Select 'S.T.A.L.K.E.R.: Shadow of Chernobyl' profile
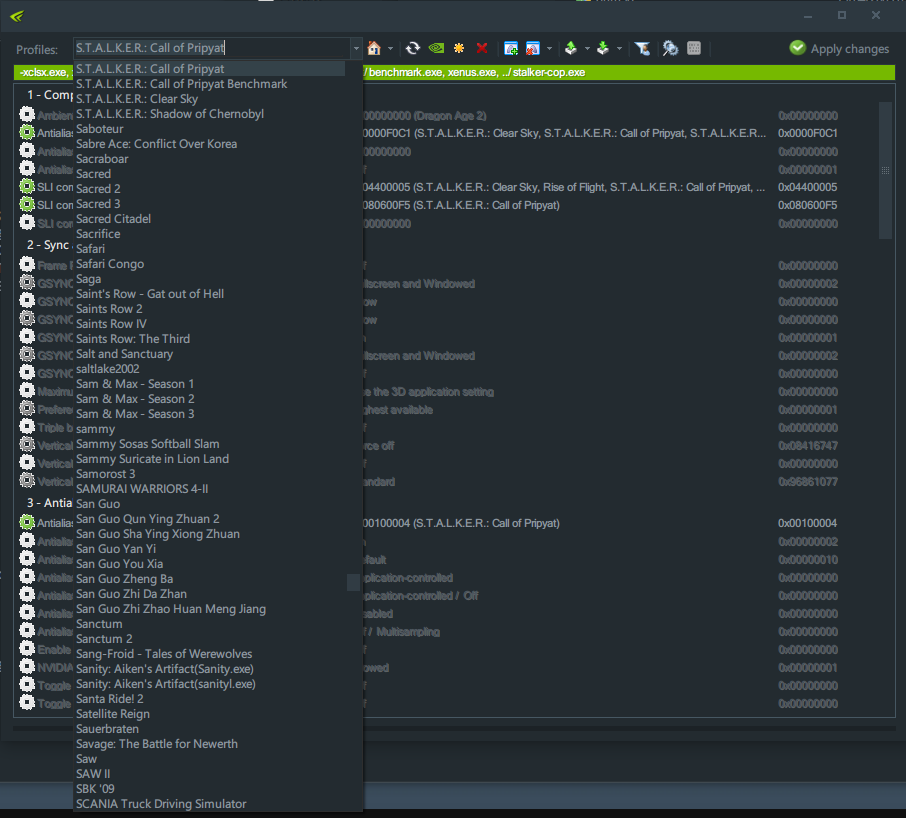This screenshot has height=818, width=906. point(170,114)
